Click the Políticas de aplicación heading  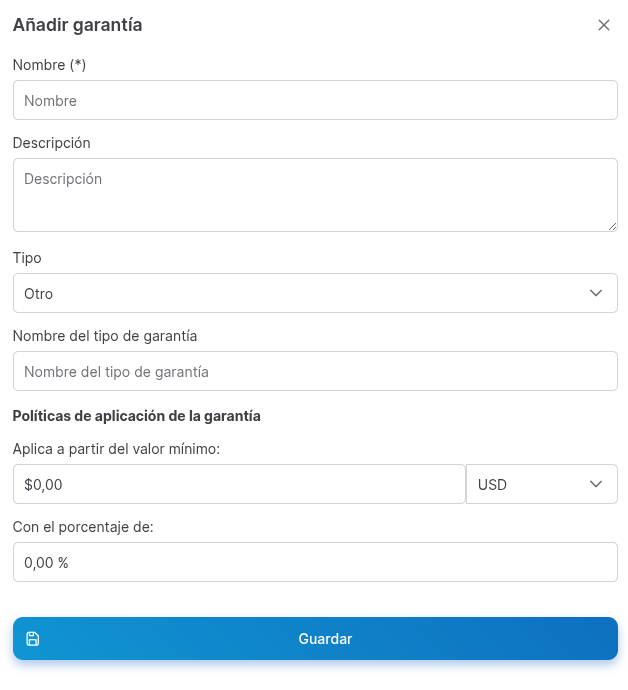(x=136, y=416)
